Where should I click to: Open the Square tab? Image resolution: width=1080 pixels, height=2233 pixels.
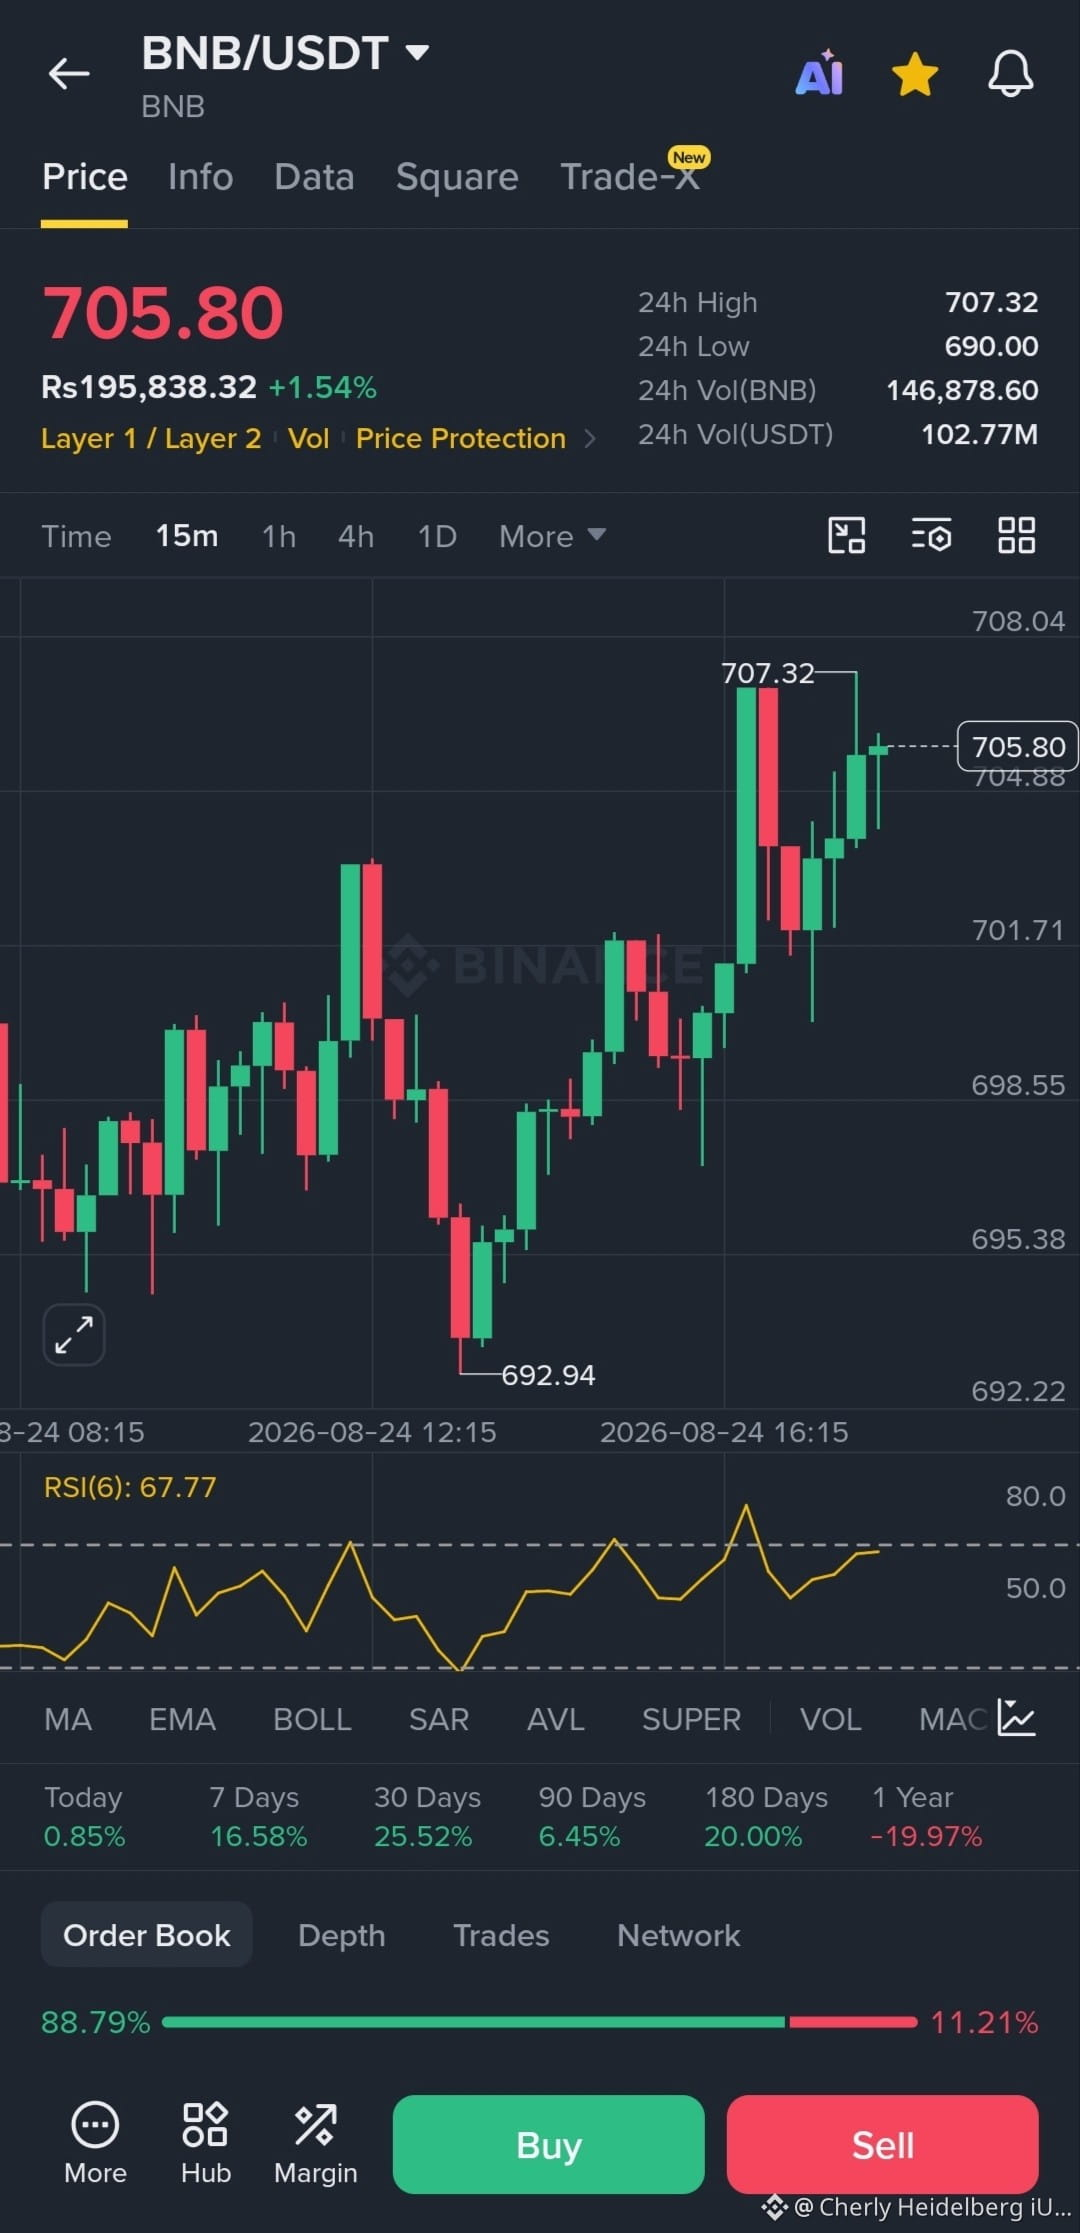(x=457, y=177)
